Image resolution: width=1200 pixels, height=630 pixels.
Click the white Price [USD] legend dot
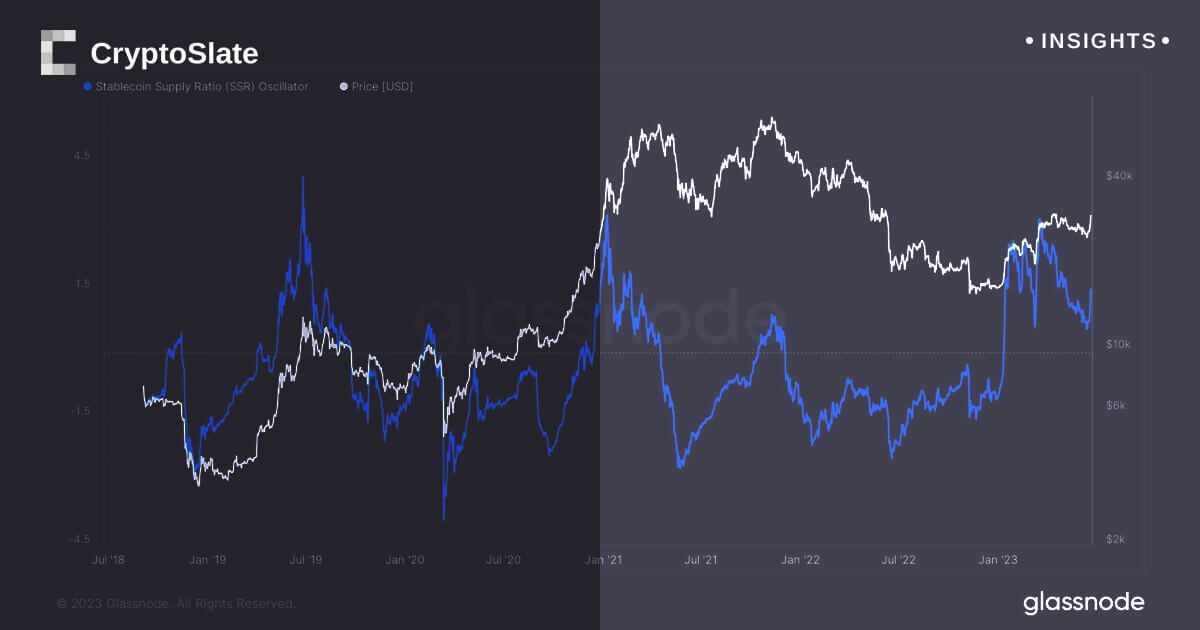coord(344,87)
